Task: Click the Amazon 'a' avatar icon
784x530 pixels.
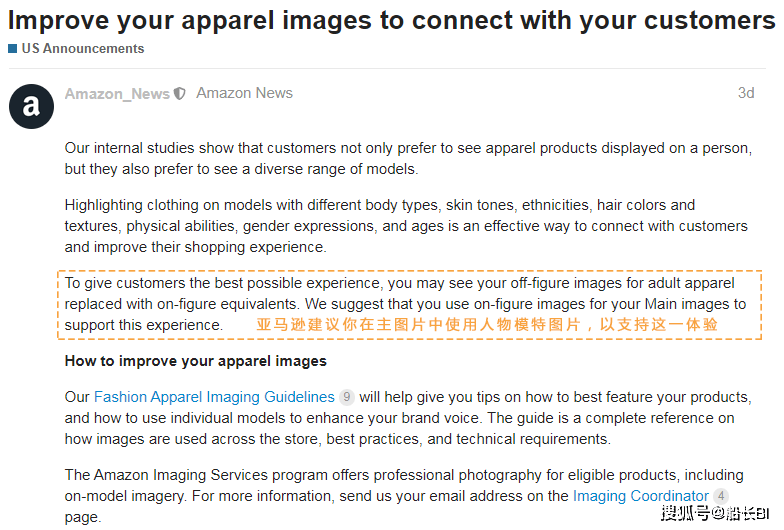Action: pos(32,106)
